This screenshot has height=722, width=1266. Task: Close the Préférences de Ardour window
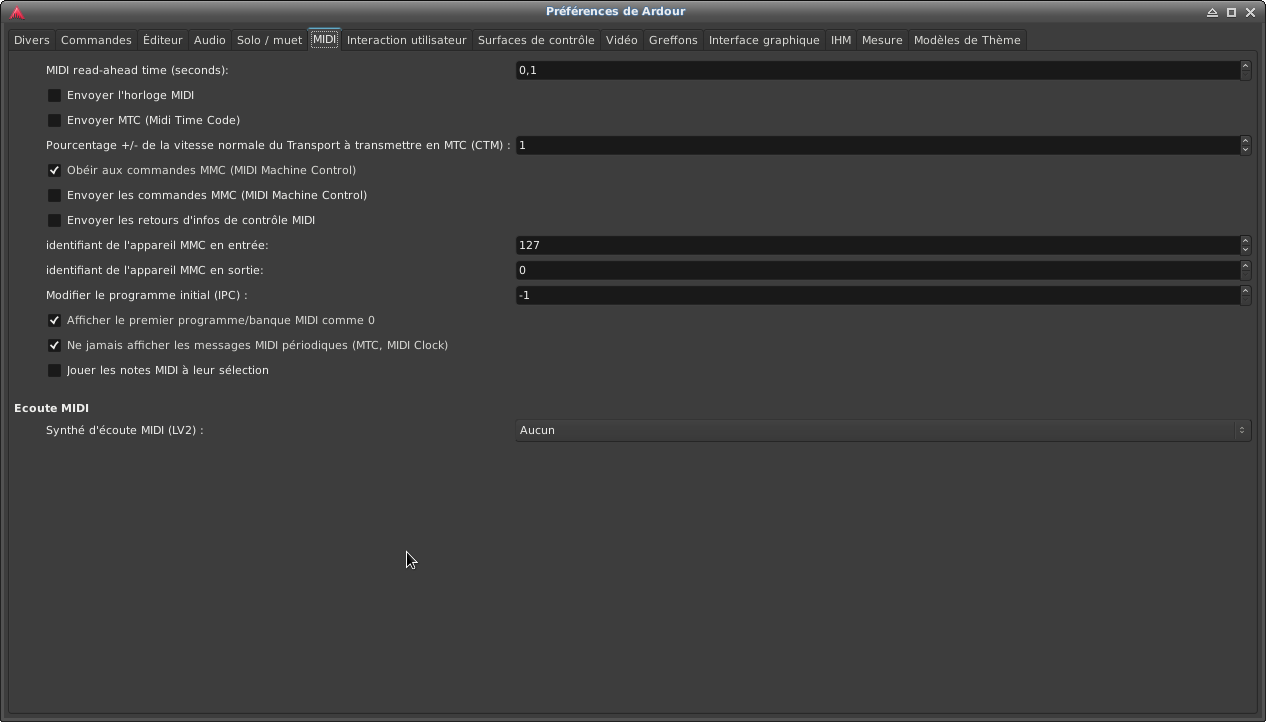(x=1250, y=12)
